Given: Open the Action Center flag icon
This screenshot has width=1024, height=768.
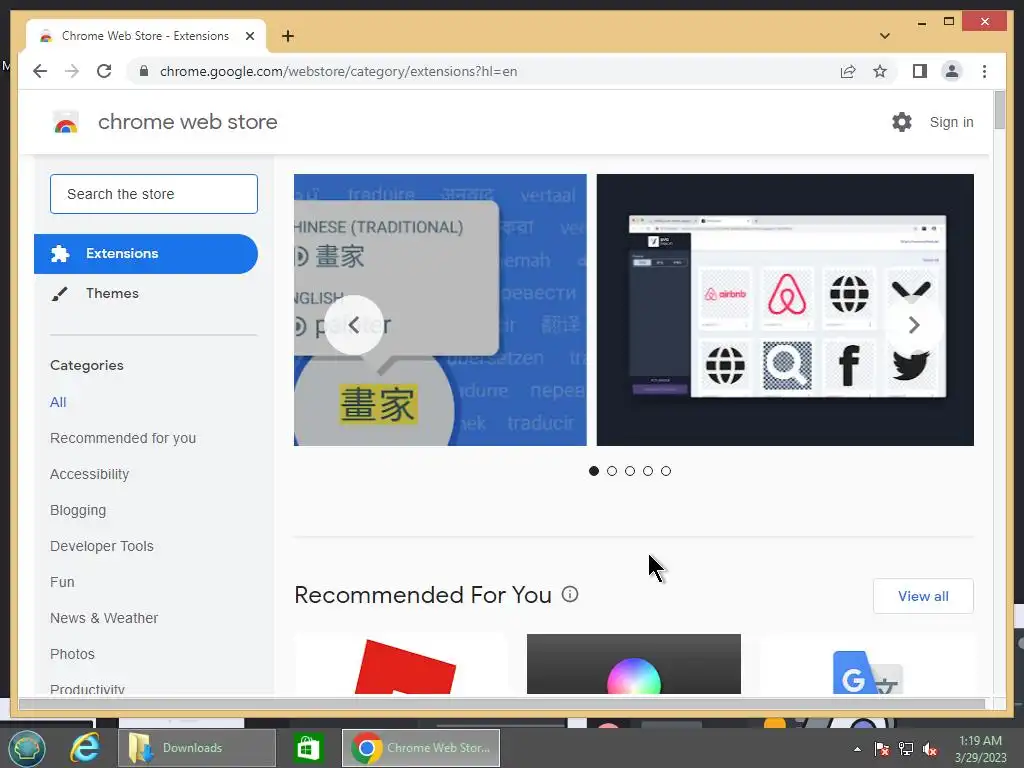Looking at the screenshot, I should coord(882,749).
